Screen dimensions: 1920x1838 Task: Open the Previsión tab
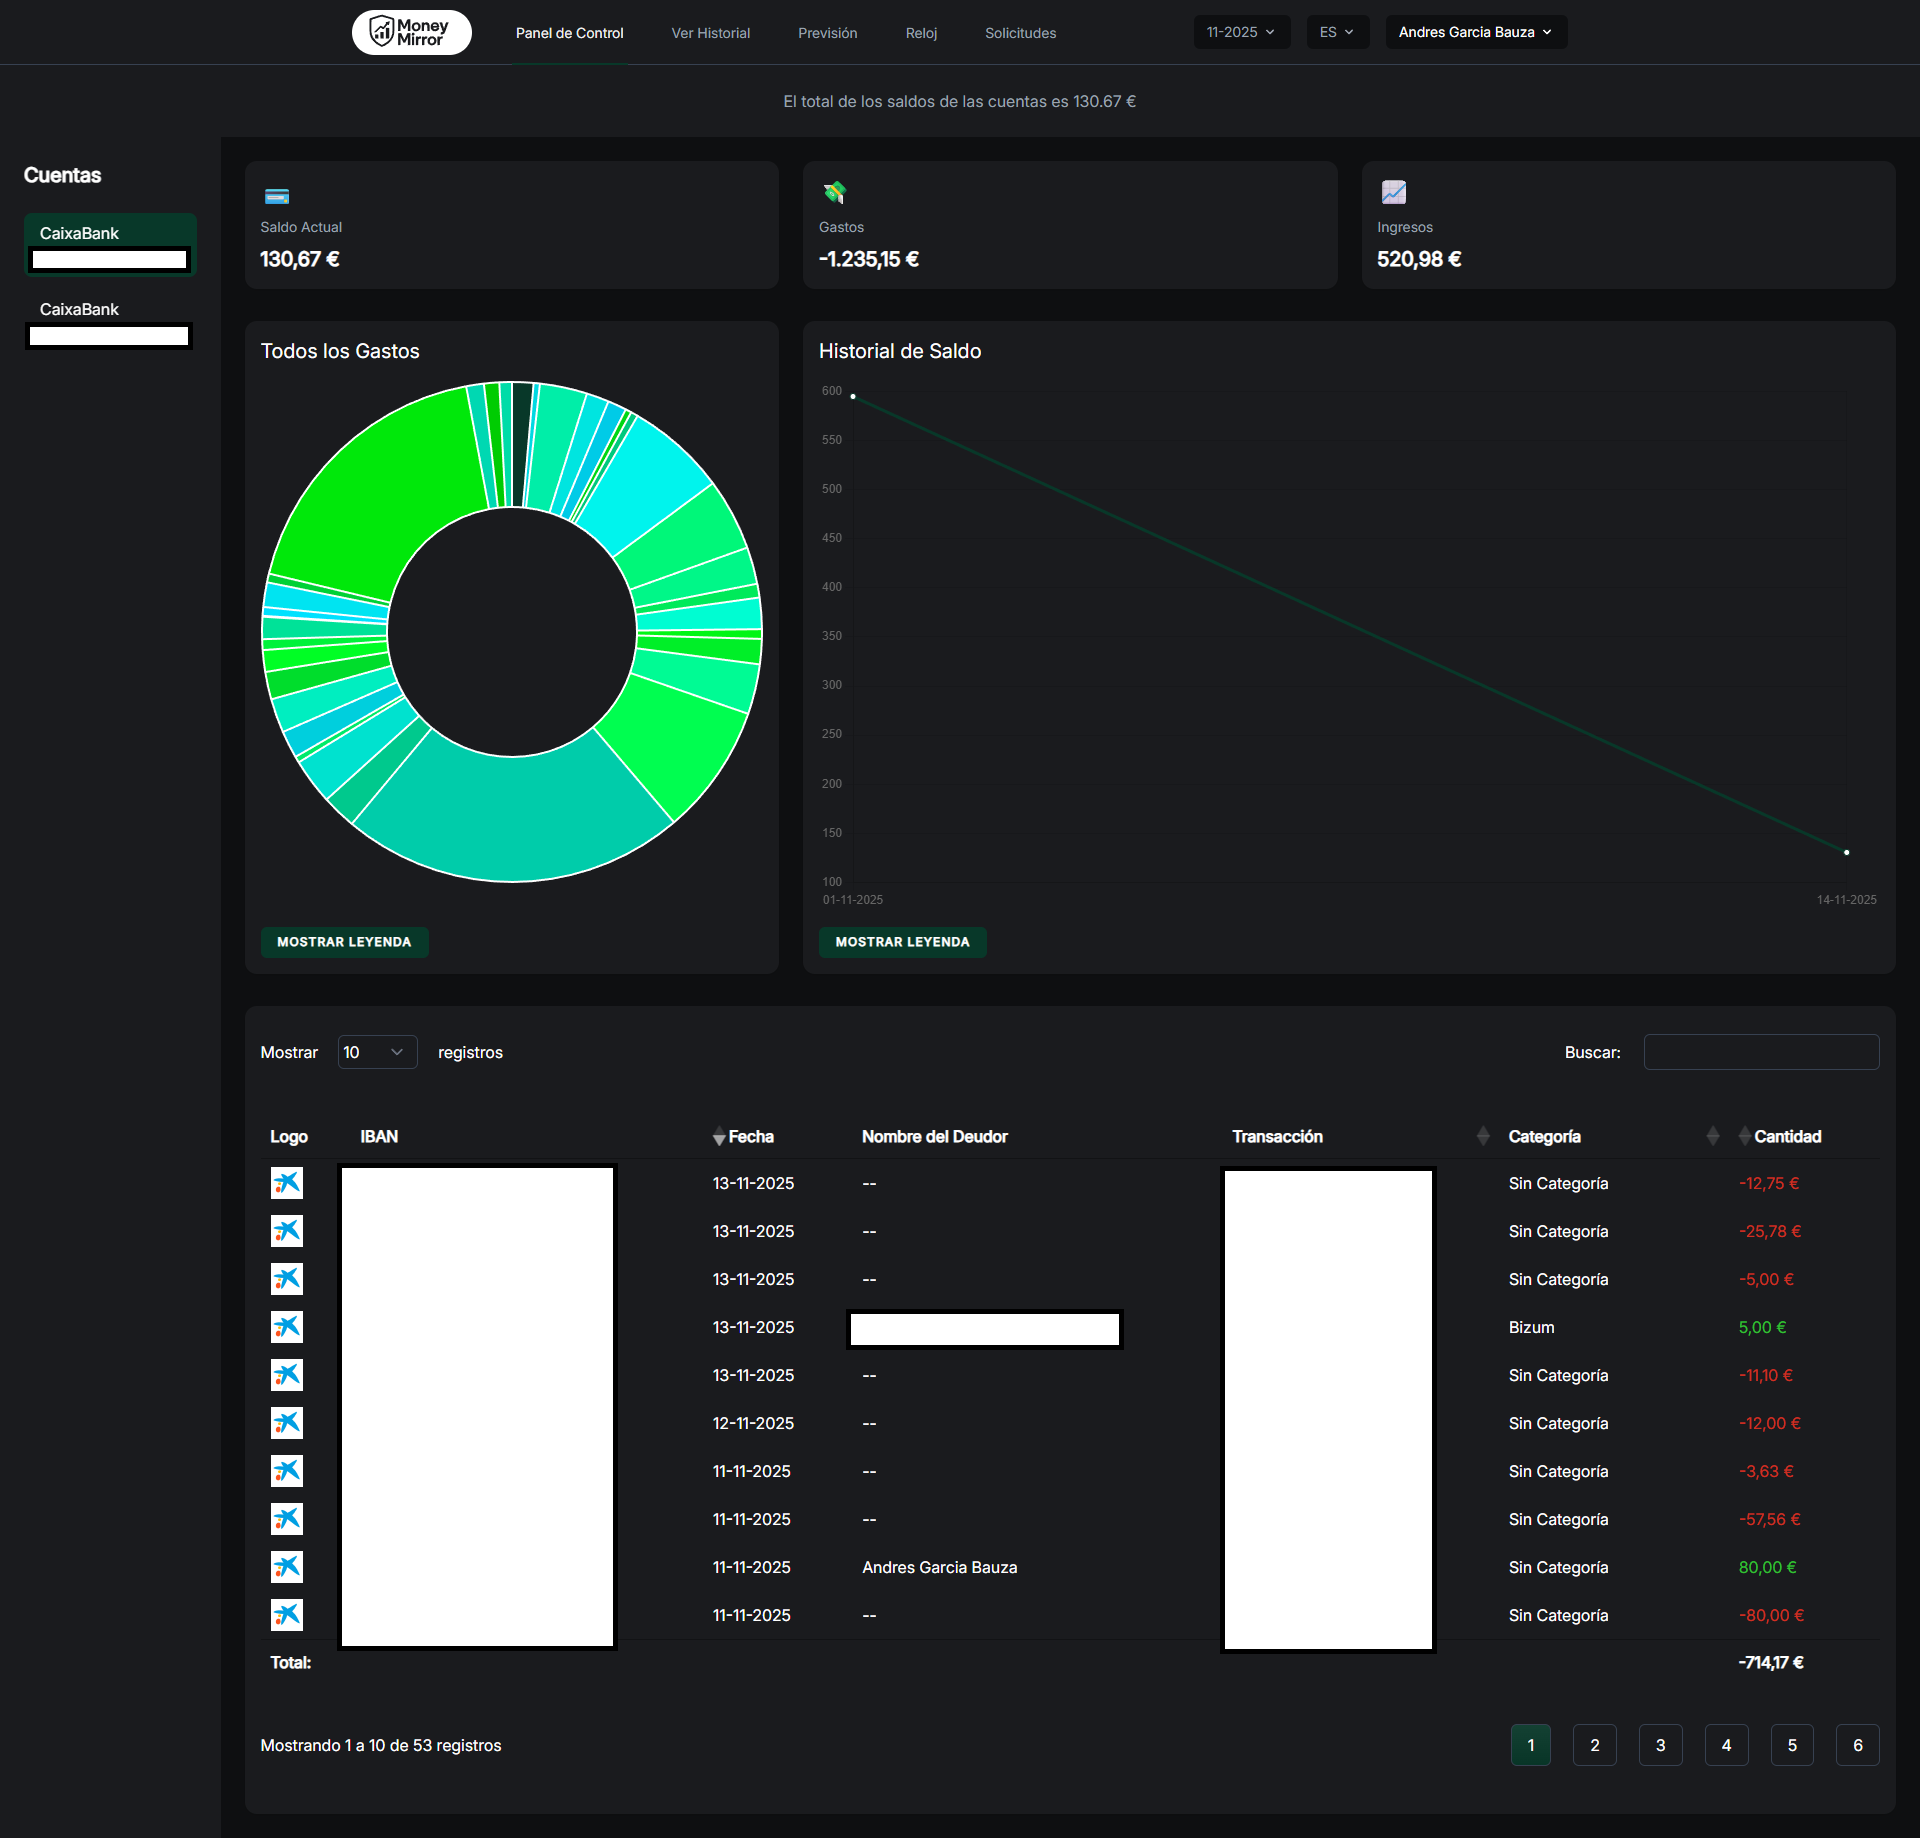pos(827,33)
